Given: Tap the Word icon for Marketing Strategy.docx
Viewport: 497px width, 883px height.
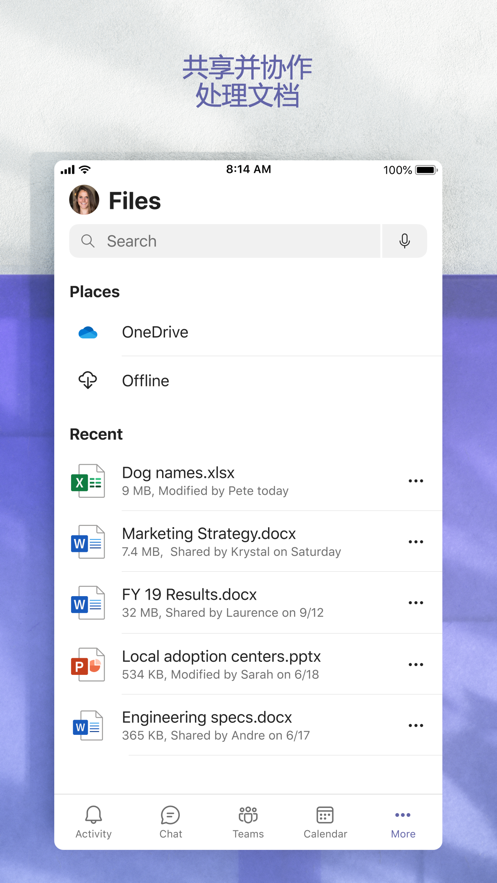Looking at the screenshot, I should click(x=88, y=542).
